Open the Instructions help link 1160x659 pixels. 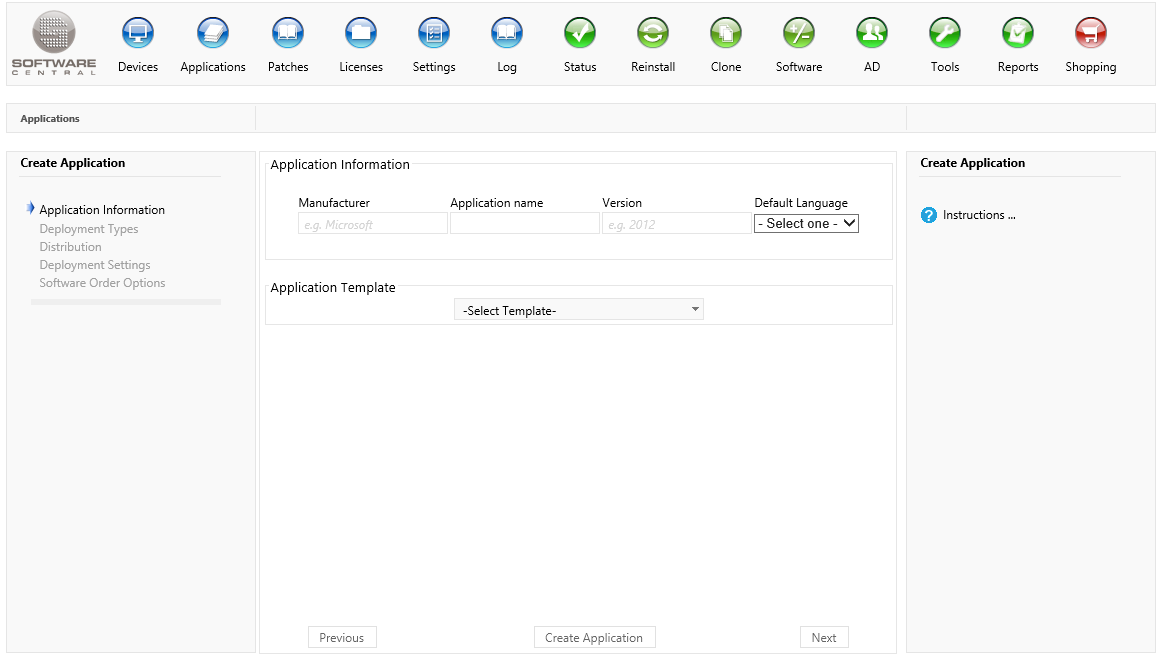coord(978,215)
